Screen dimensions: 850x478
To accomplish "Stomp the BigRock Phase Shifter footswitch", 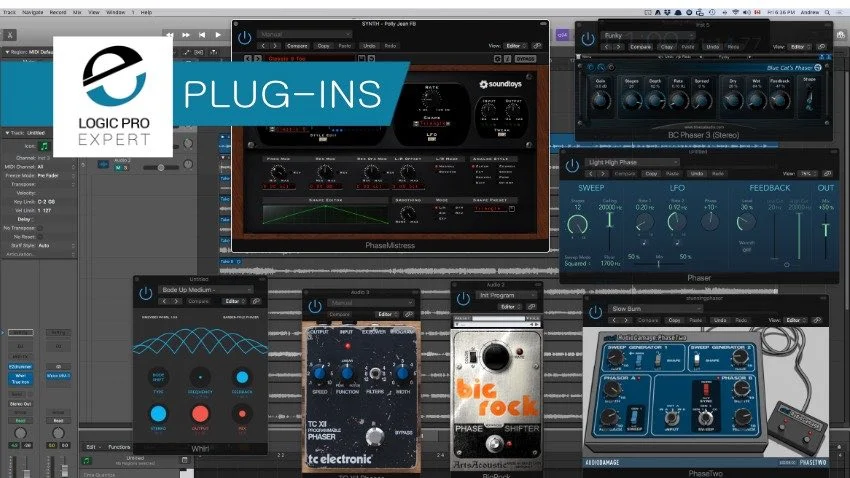I will pyautogui.click(x=494, y=444).
